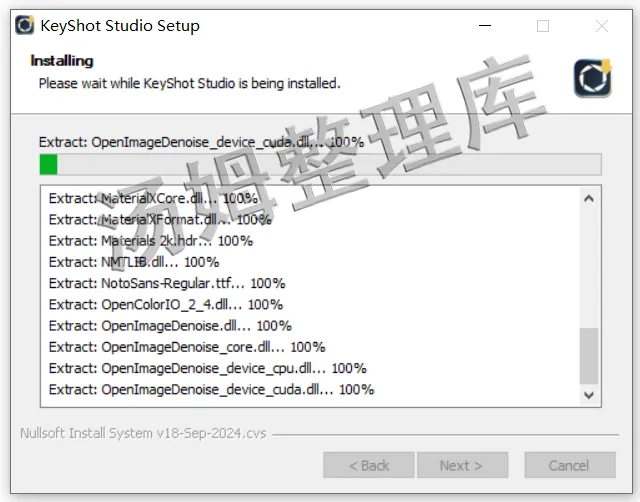Maximize the setup window
This screenshot has height=502, width=640.
pos(543,26)
